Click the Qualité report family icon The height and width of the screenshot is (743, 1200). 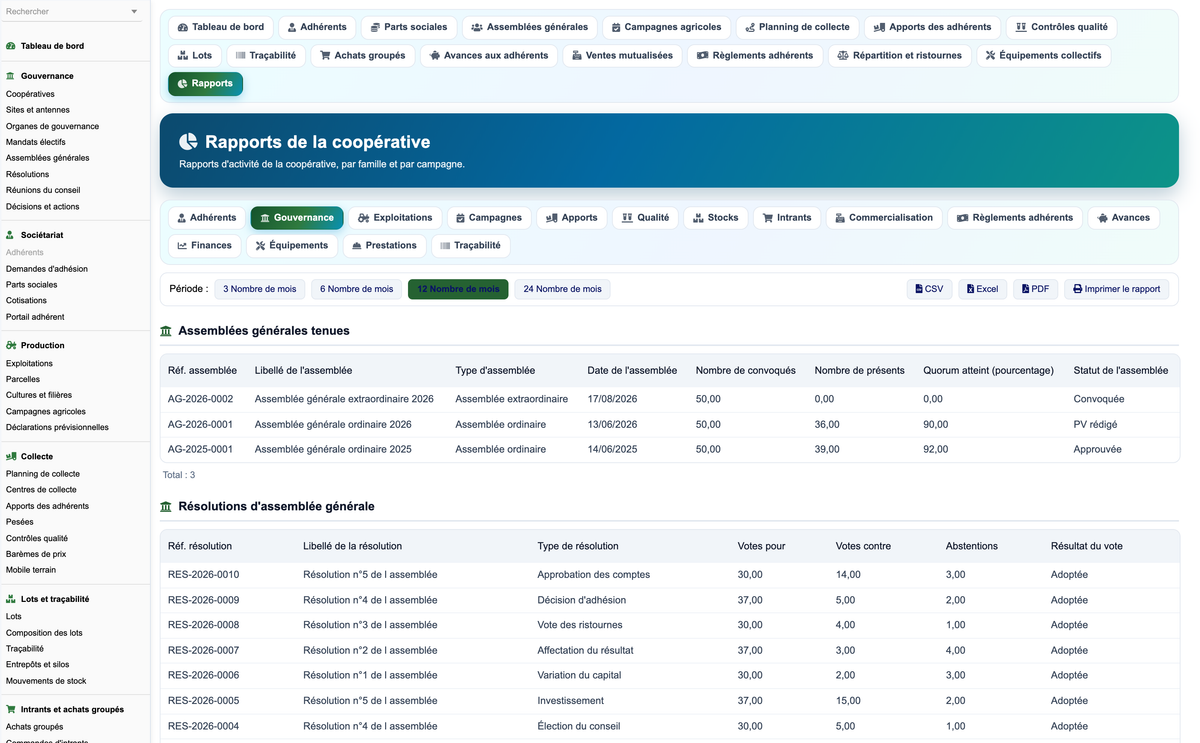tap(627, 218)
